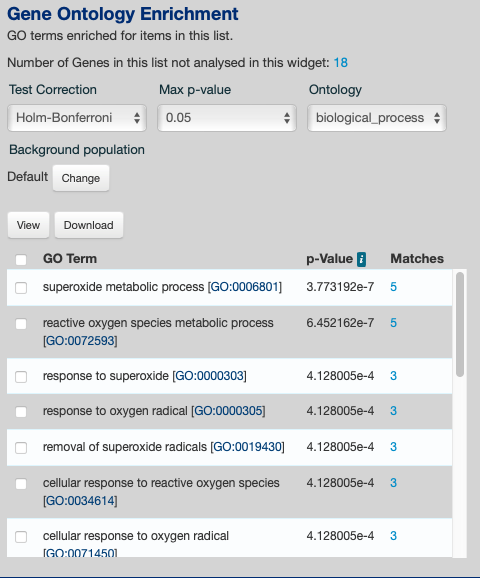Check the superoxide metabolic process row

21,288
